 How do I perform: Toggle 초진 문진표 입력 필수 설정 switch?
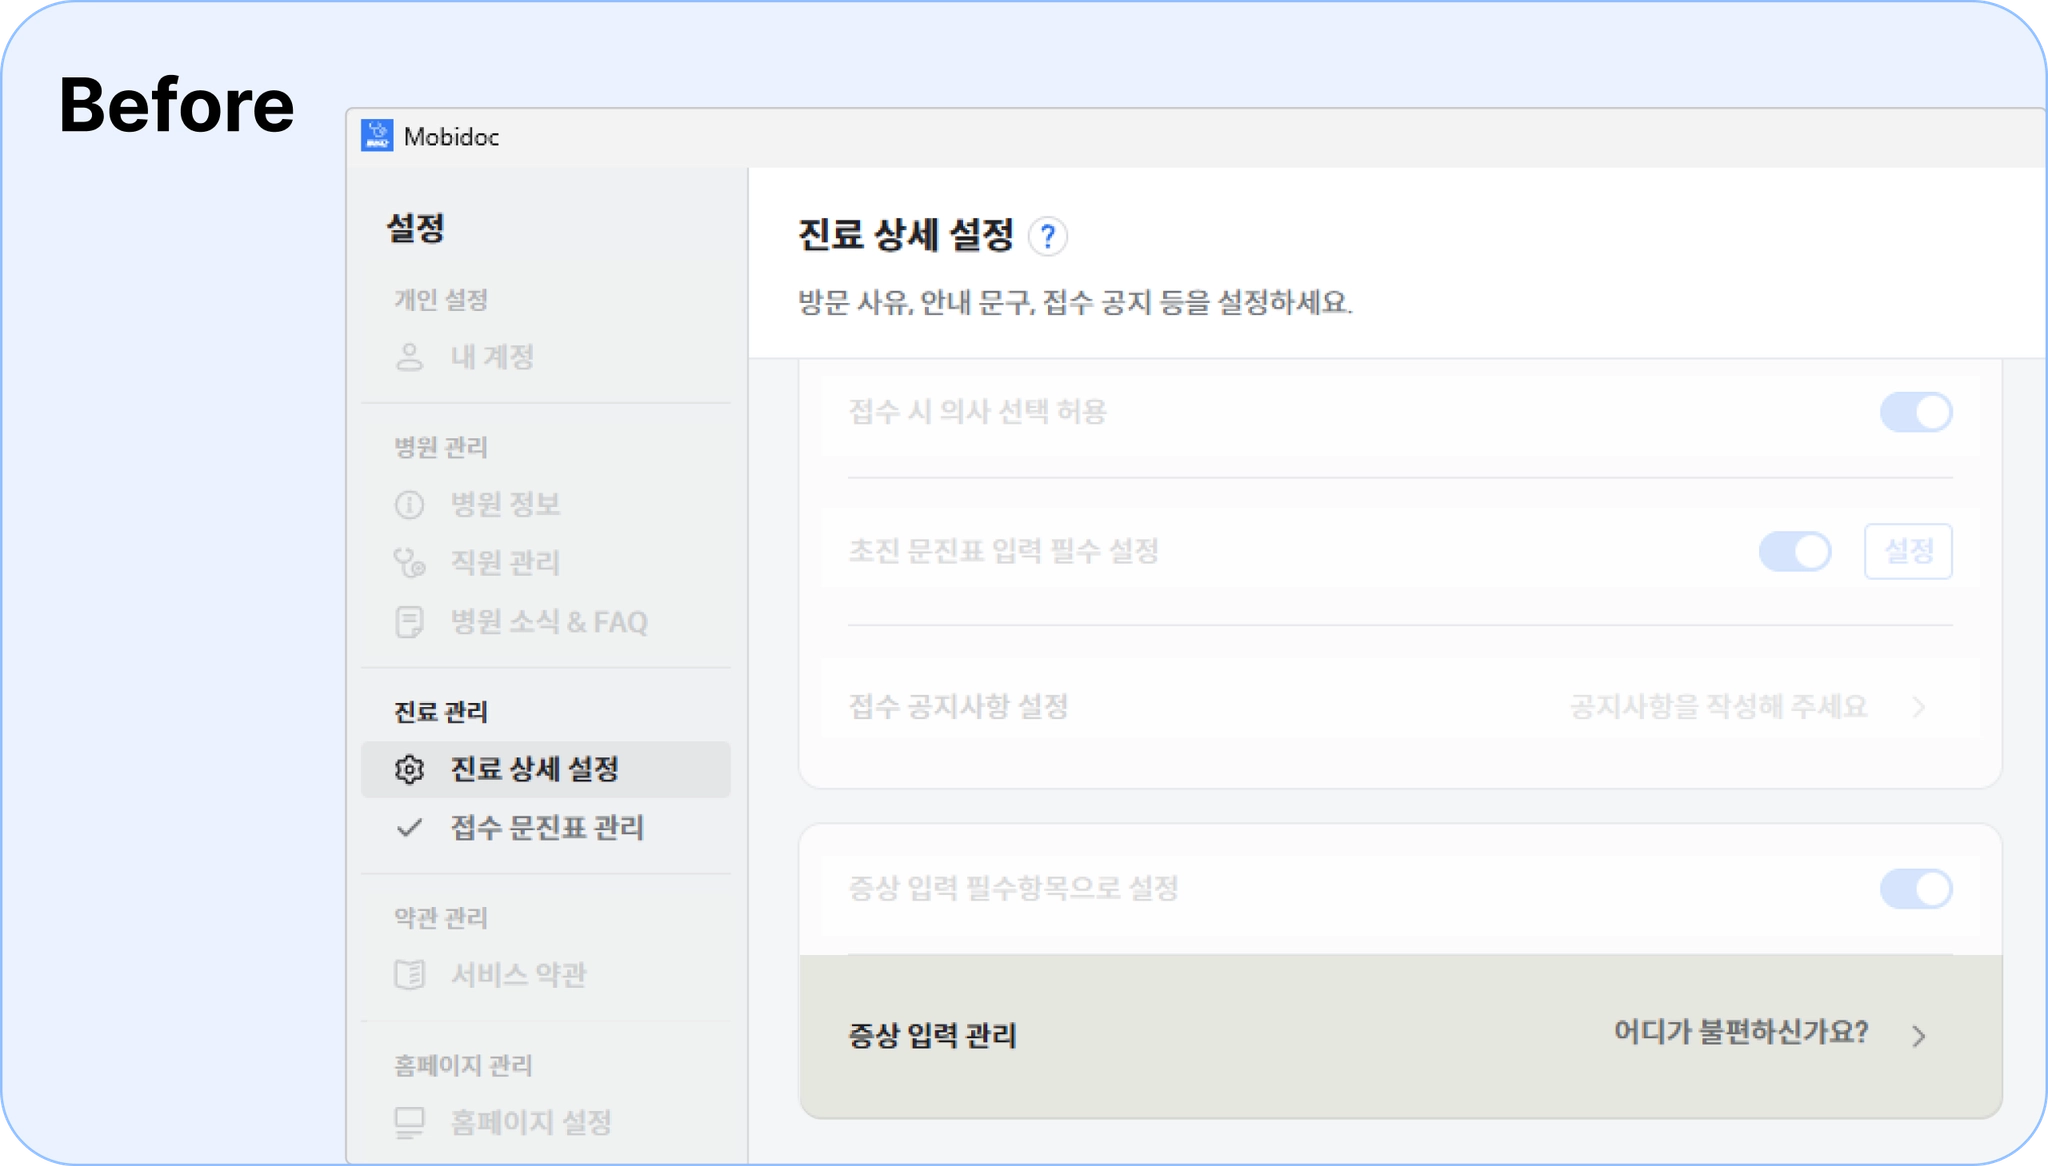point(1794,551)
